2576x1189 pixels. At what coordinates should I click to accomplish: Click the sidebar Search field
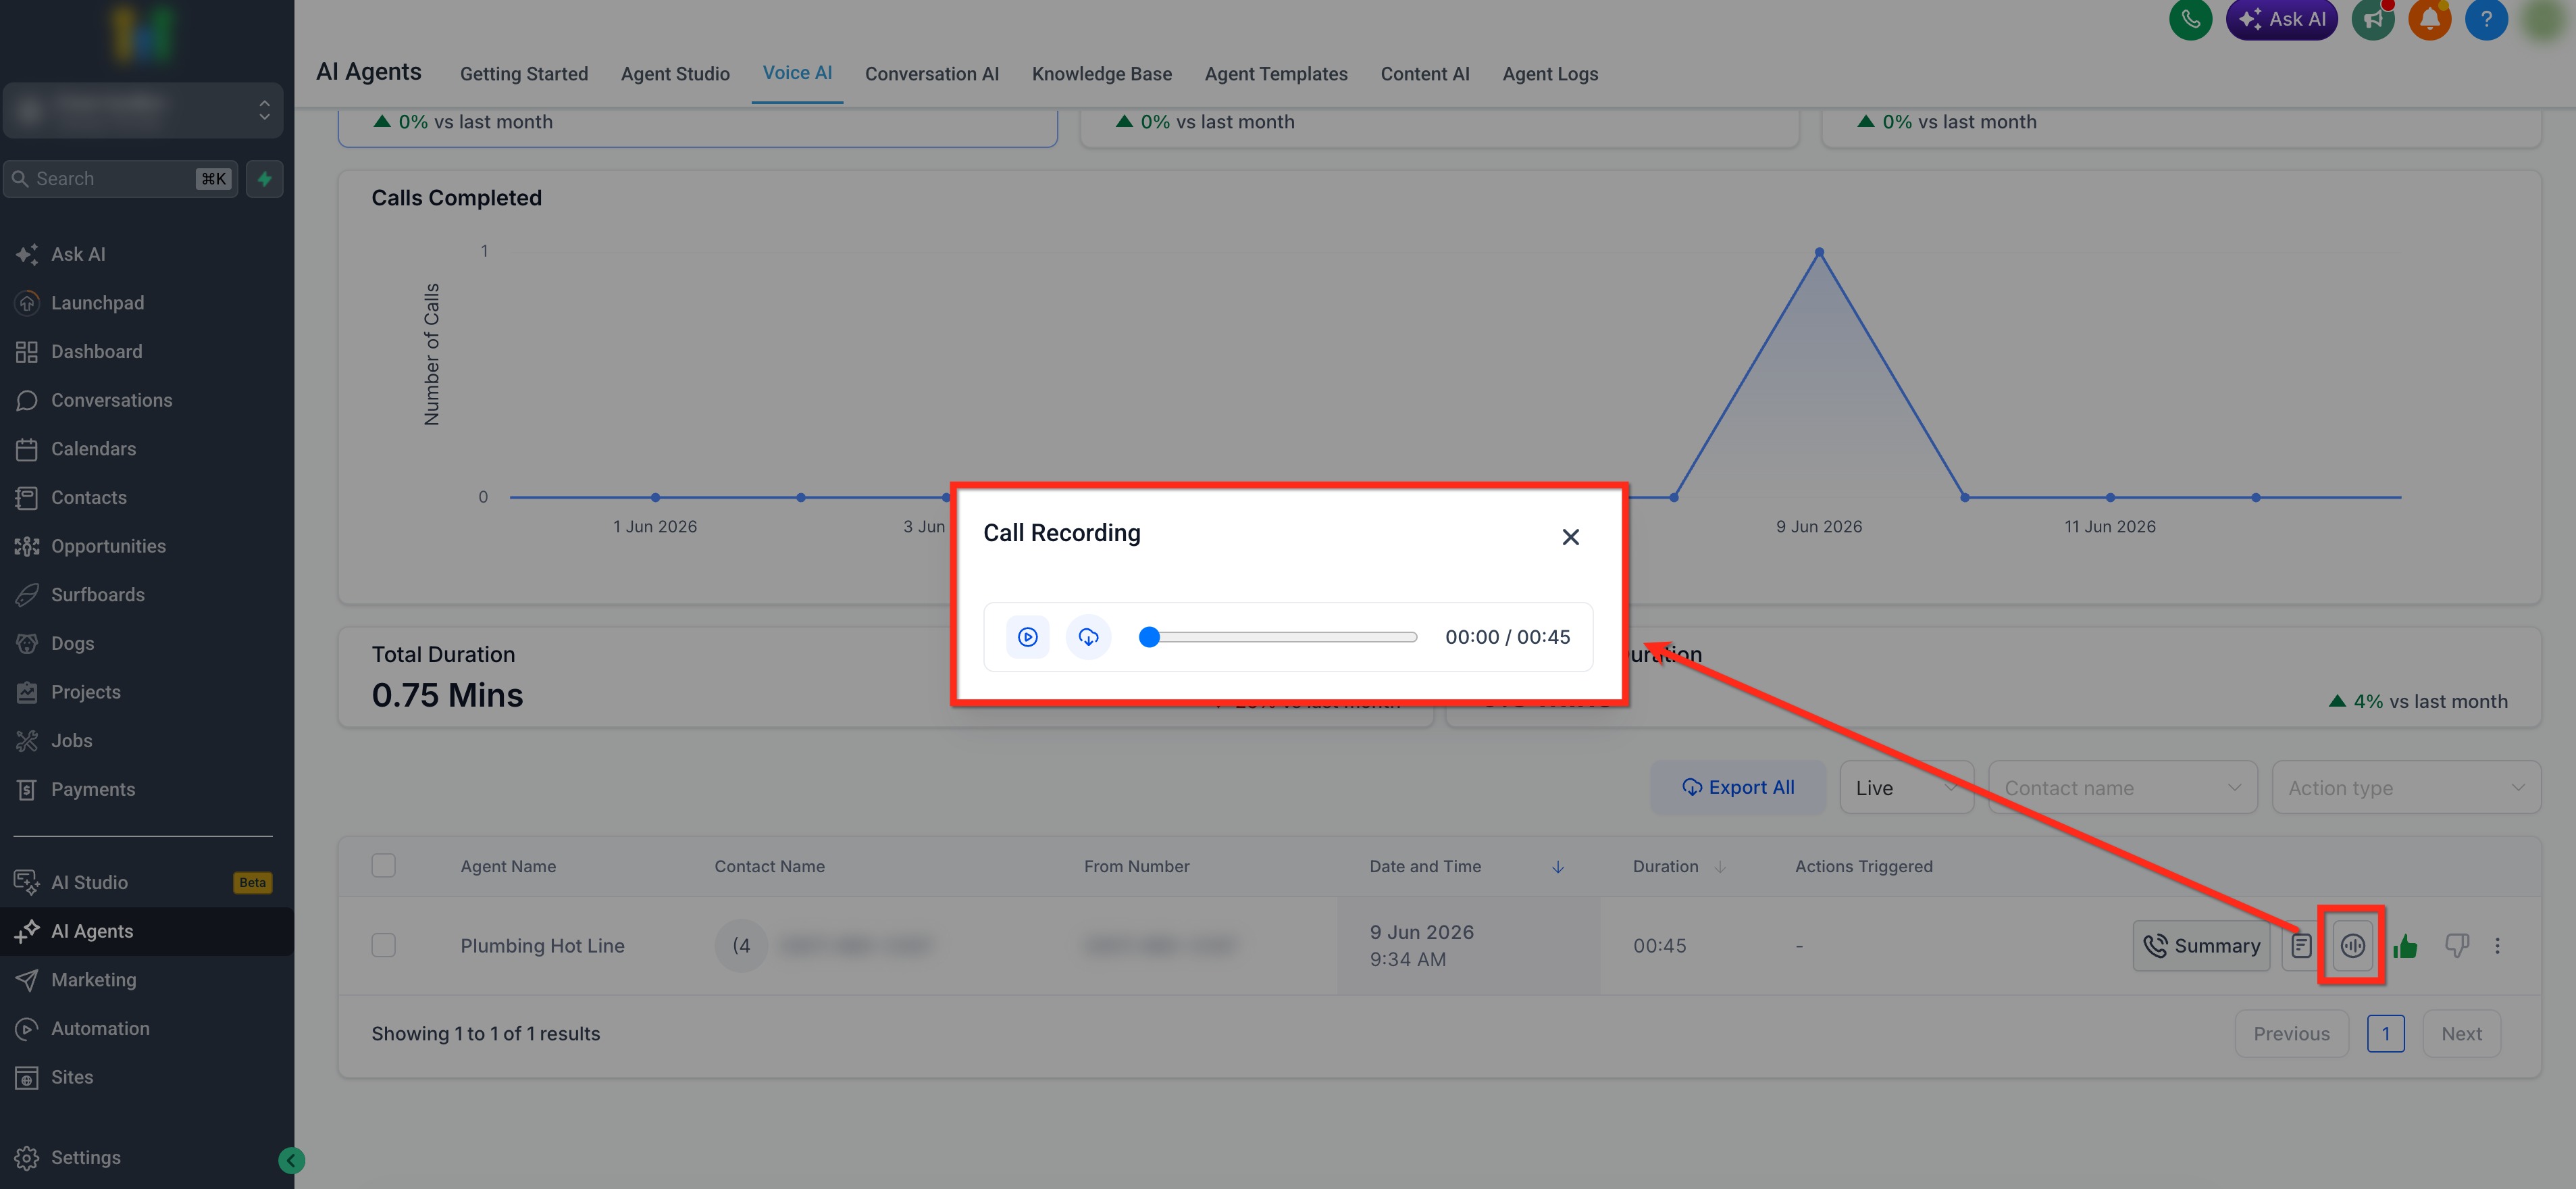120,179
